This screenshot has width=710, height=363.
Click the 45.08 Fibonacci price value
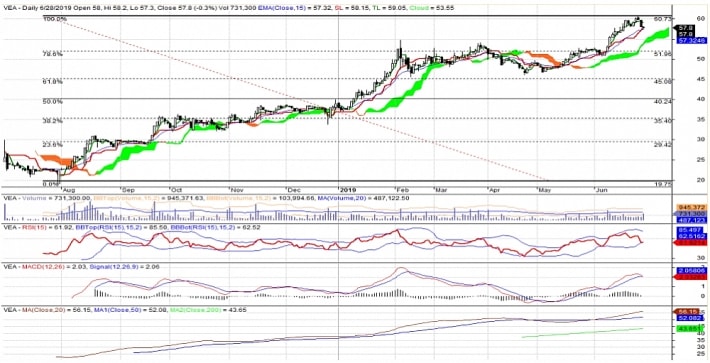pyautogui.click(x=662, y=82)
